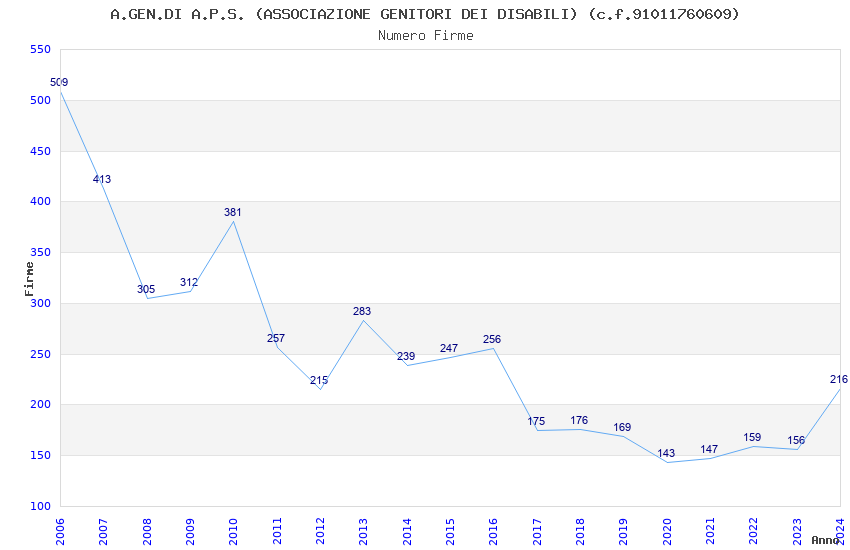Screen dimensions: 850x550
Task: Select the data label 147
Action: coord(709,449)
